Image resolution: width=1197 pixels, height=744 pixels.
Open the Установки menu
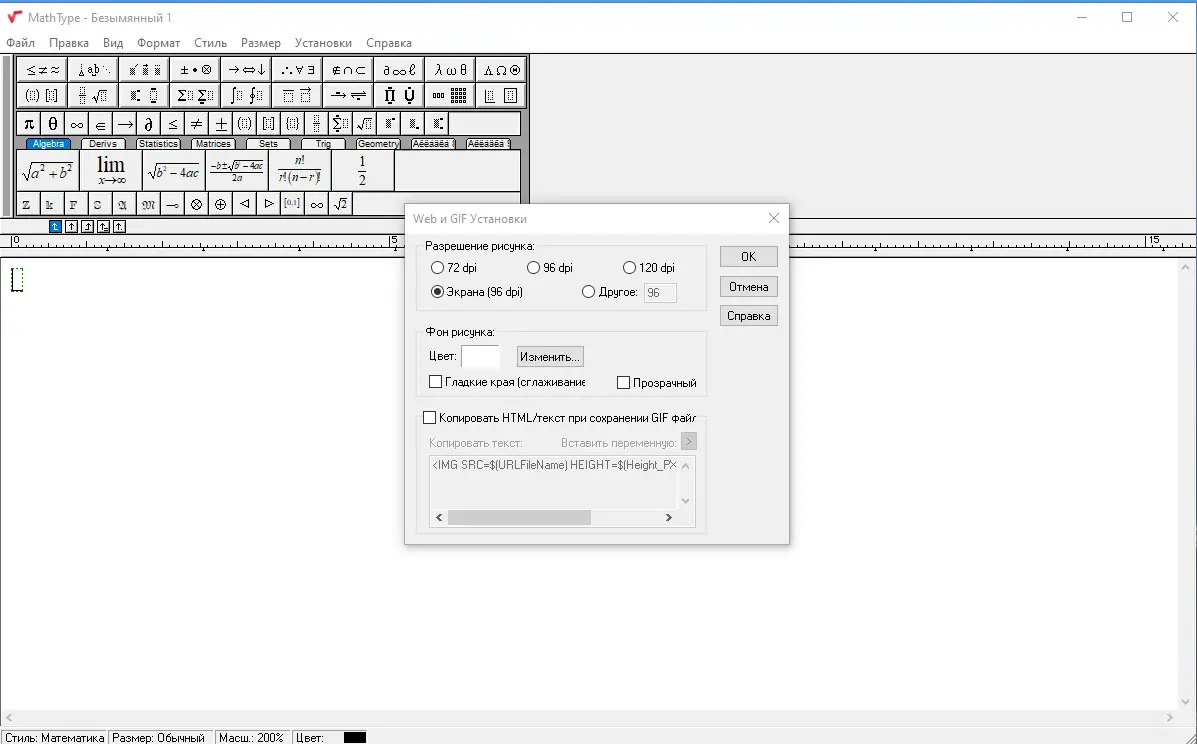(x=321, y=43)
